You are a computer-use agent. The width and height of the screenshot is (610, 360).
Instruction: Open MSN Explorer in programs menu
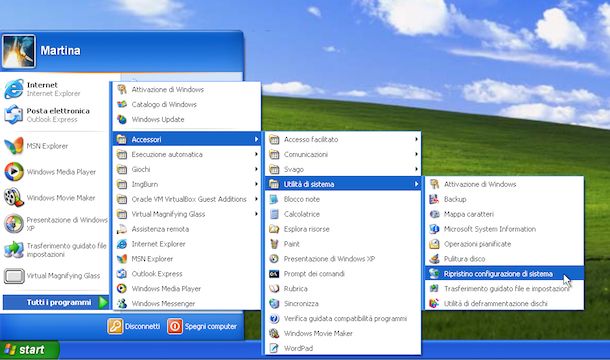187,259
